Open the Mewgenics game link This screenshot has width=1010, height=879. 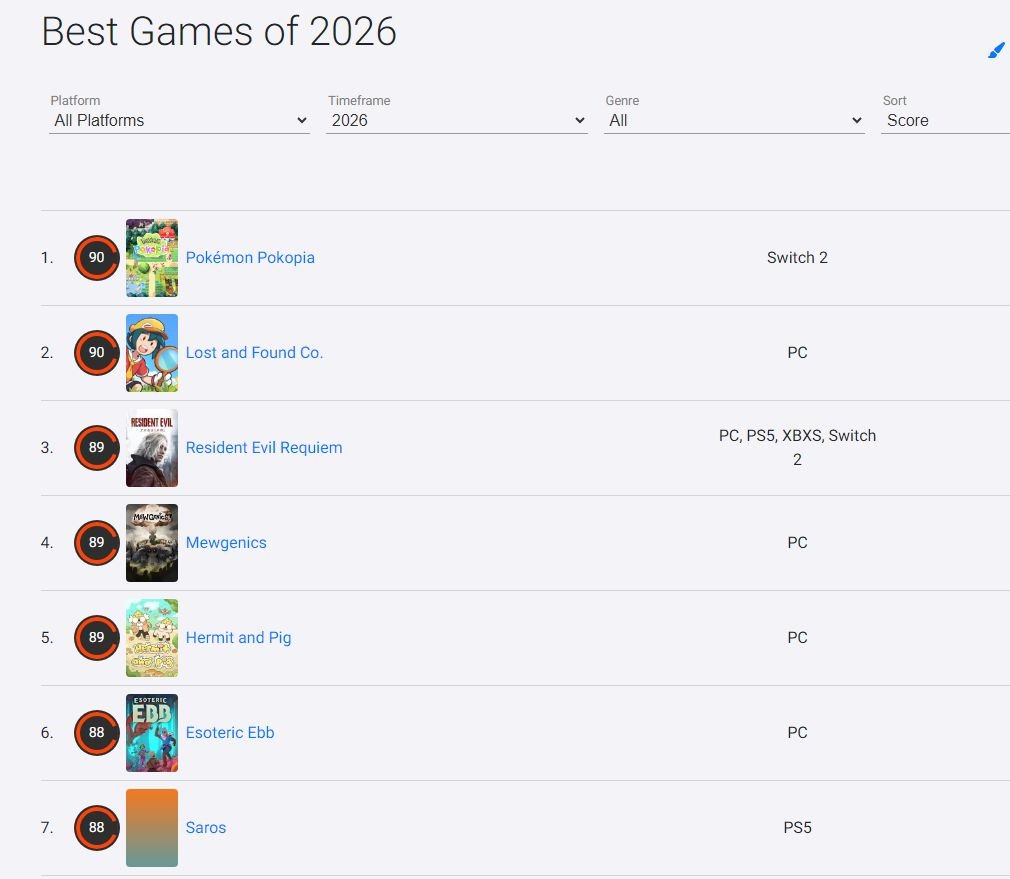(226, 543)
